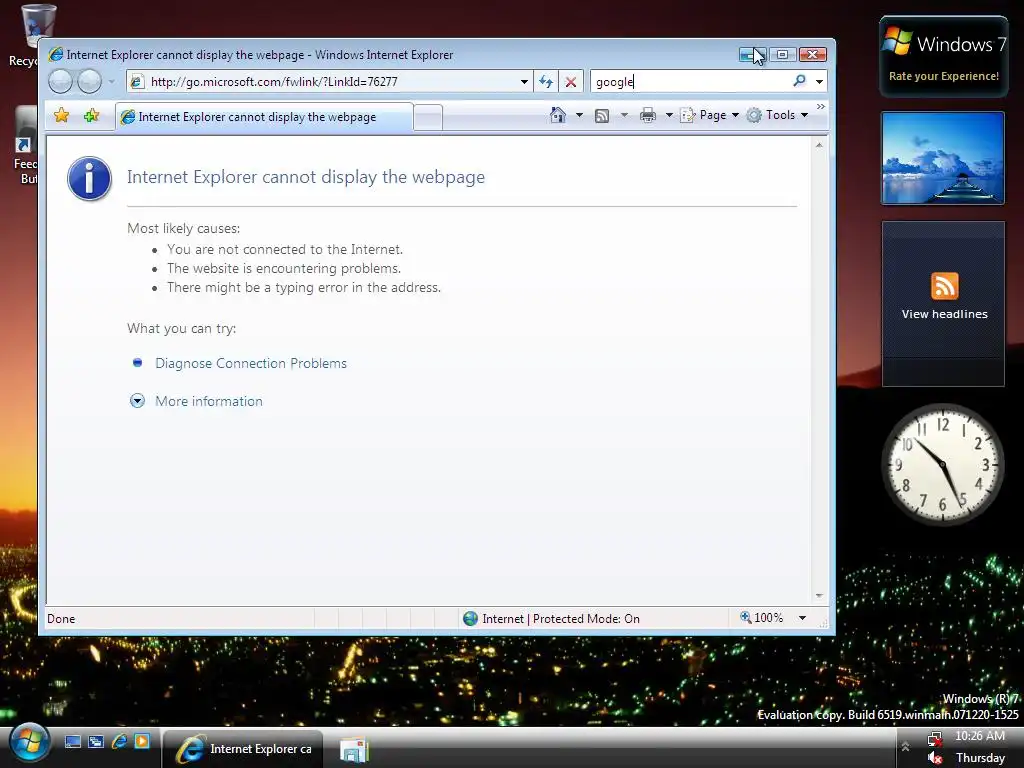Minimize the Internet Explorer window

pos(752,55)
